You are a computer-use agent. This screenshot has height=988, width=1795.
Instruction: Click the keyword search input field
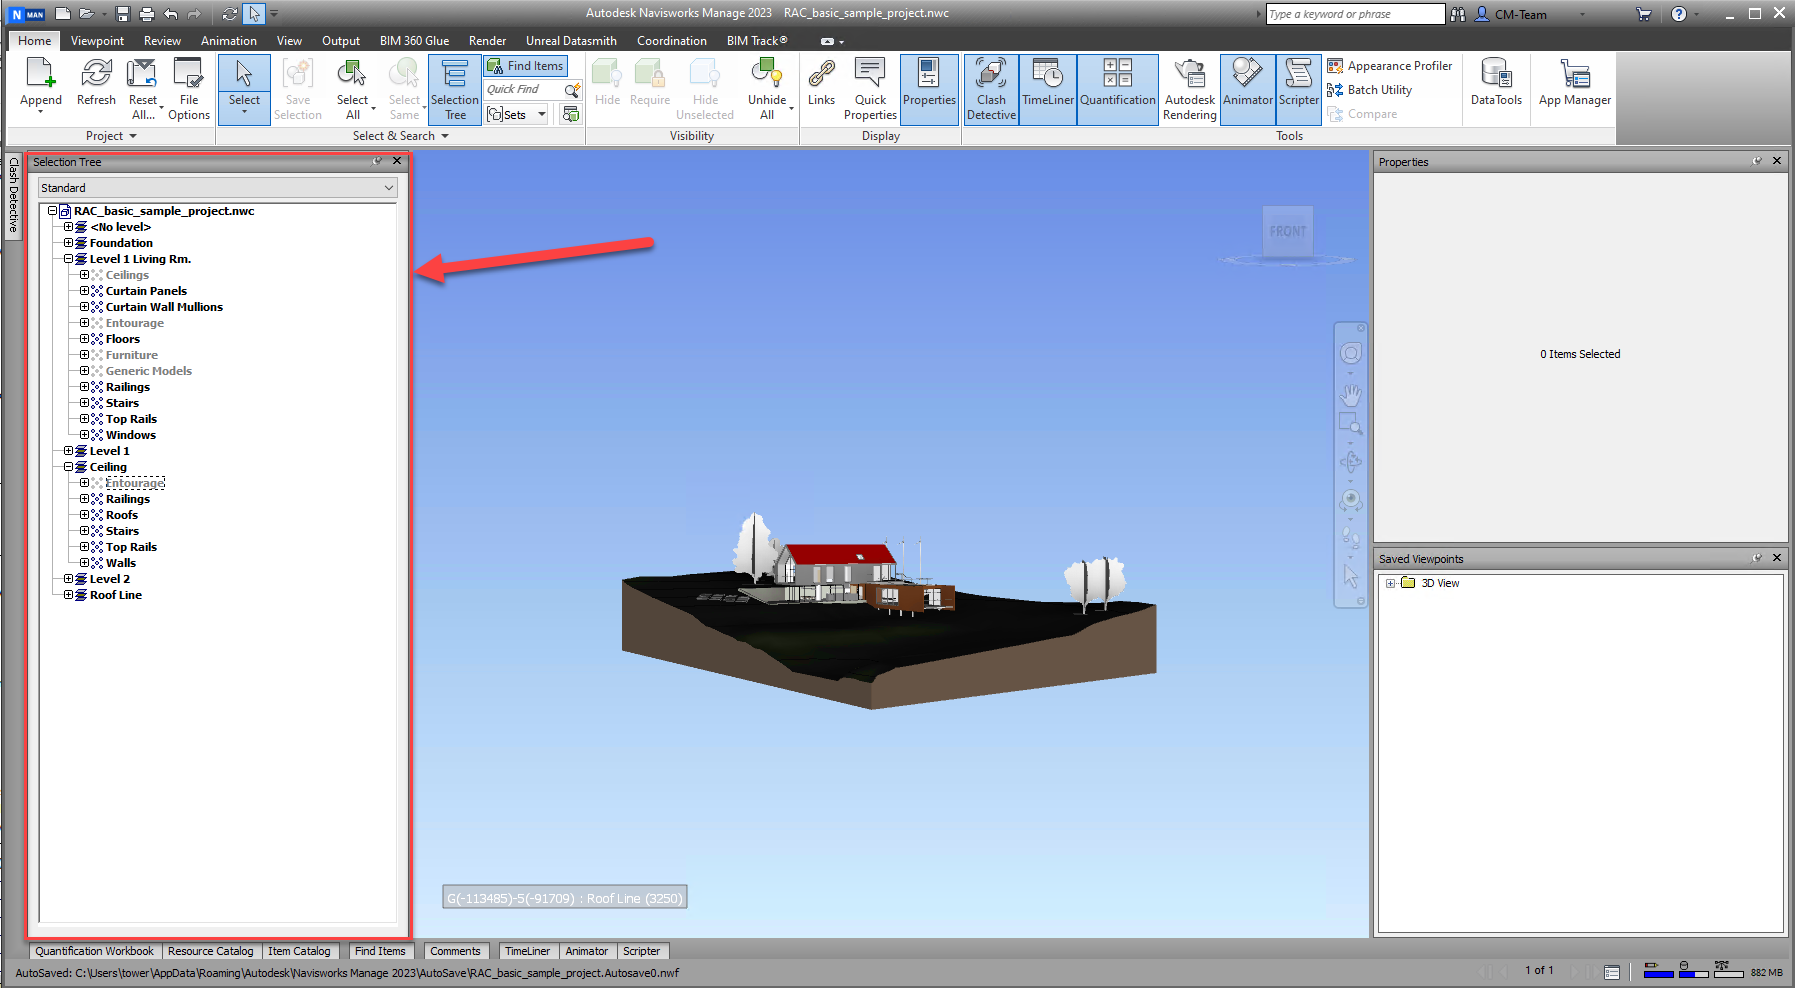1355,14
